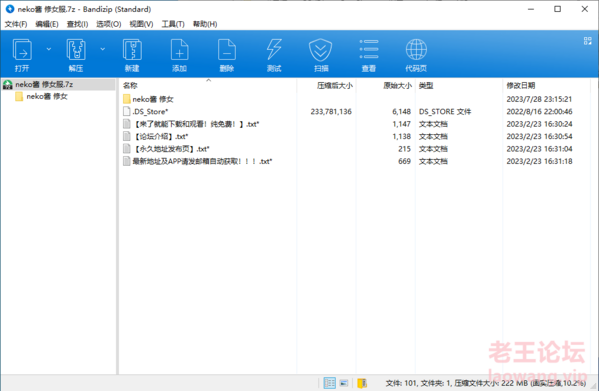Click the archive icon beside neko 修女服.7z in tree
Image resolution: width=599 pixels, height=391 pixels.
click(x=8, y=84)
